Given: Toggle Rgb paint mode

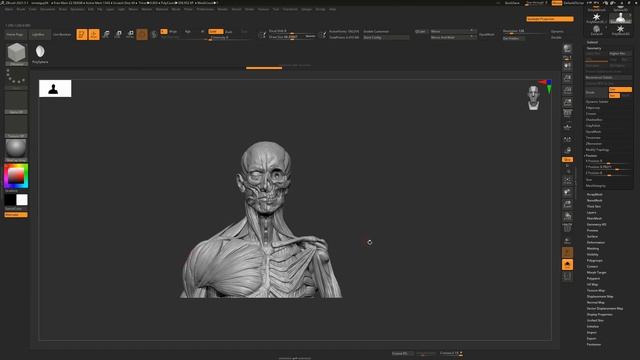Looking at the screenshot, I should pyautogui.click(x=188, y=31).
